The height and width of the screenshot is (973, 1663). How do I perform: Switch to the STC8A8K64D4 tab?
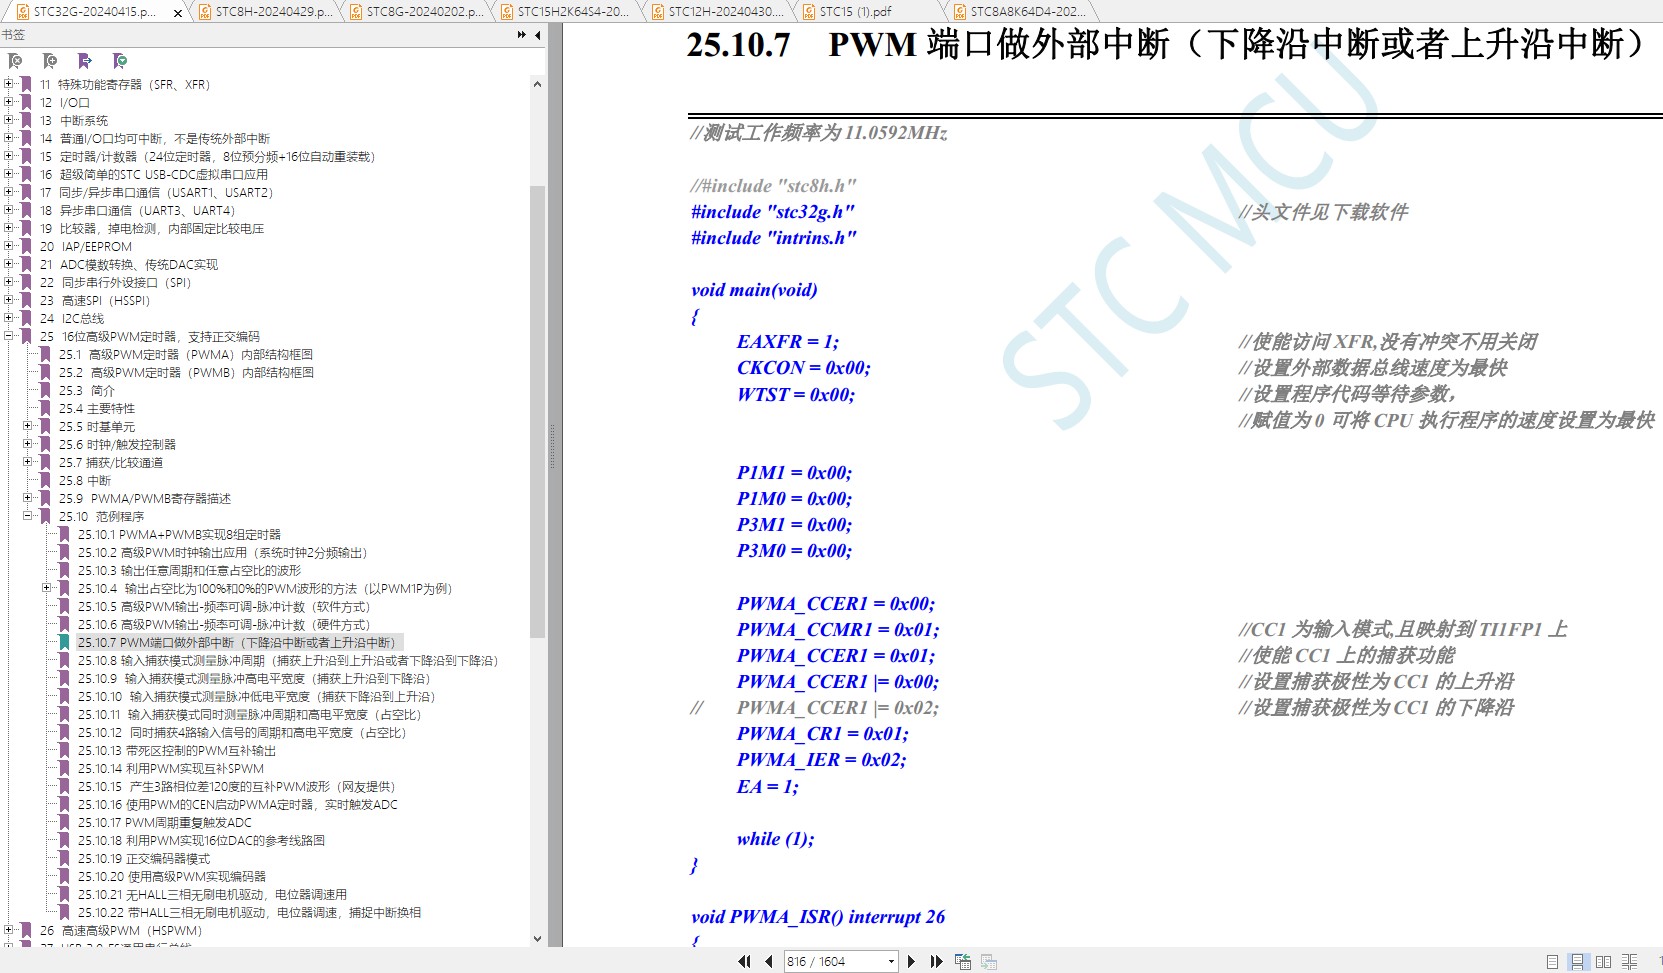point(1021,12)
